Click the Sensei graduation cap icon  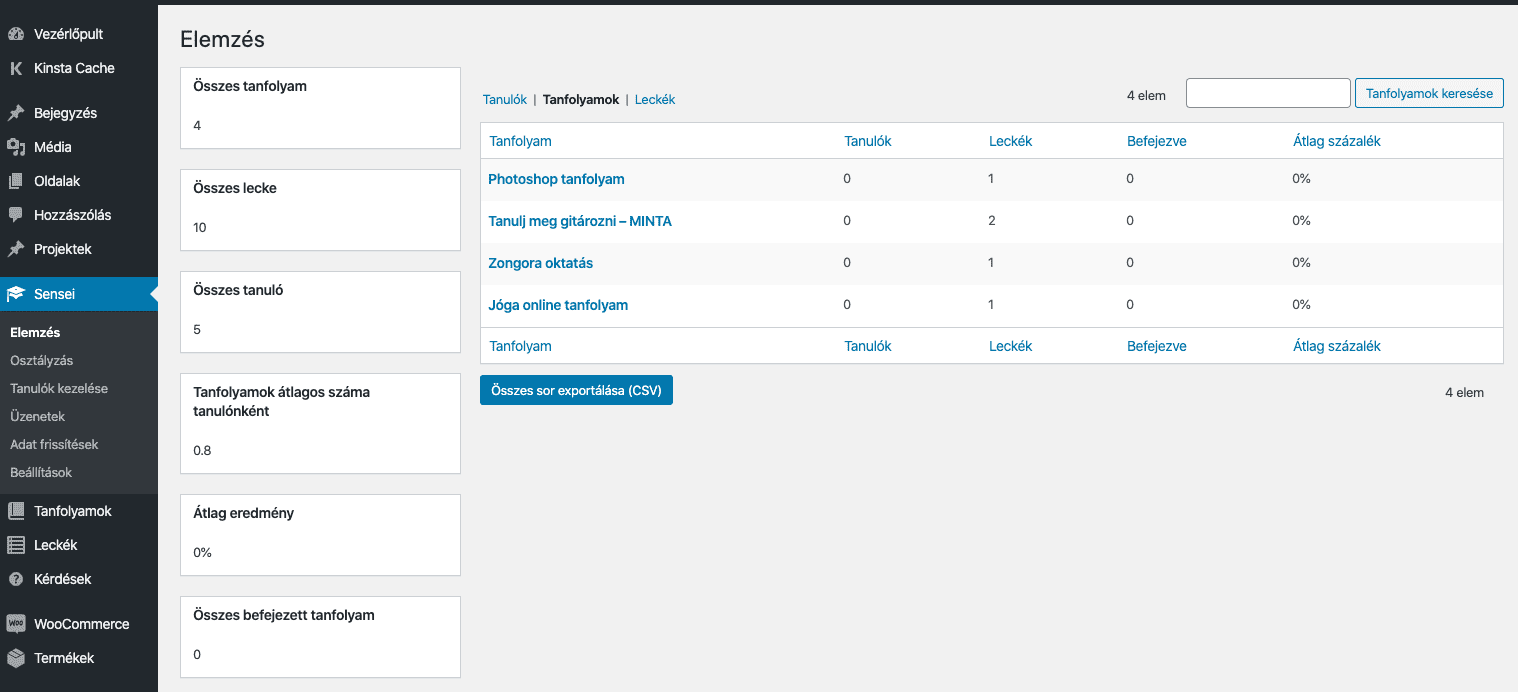[16, 294]
